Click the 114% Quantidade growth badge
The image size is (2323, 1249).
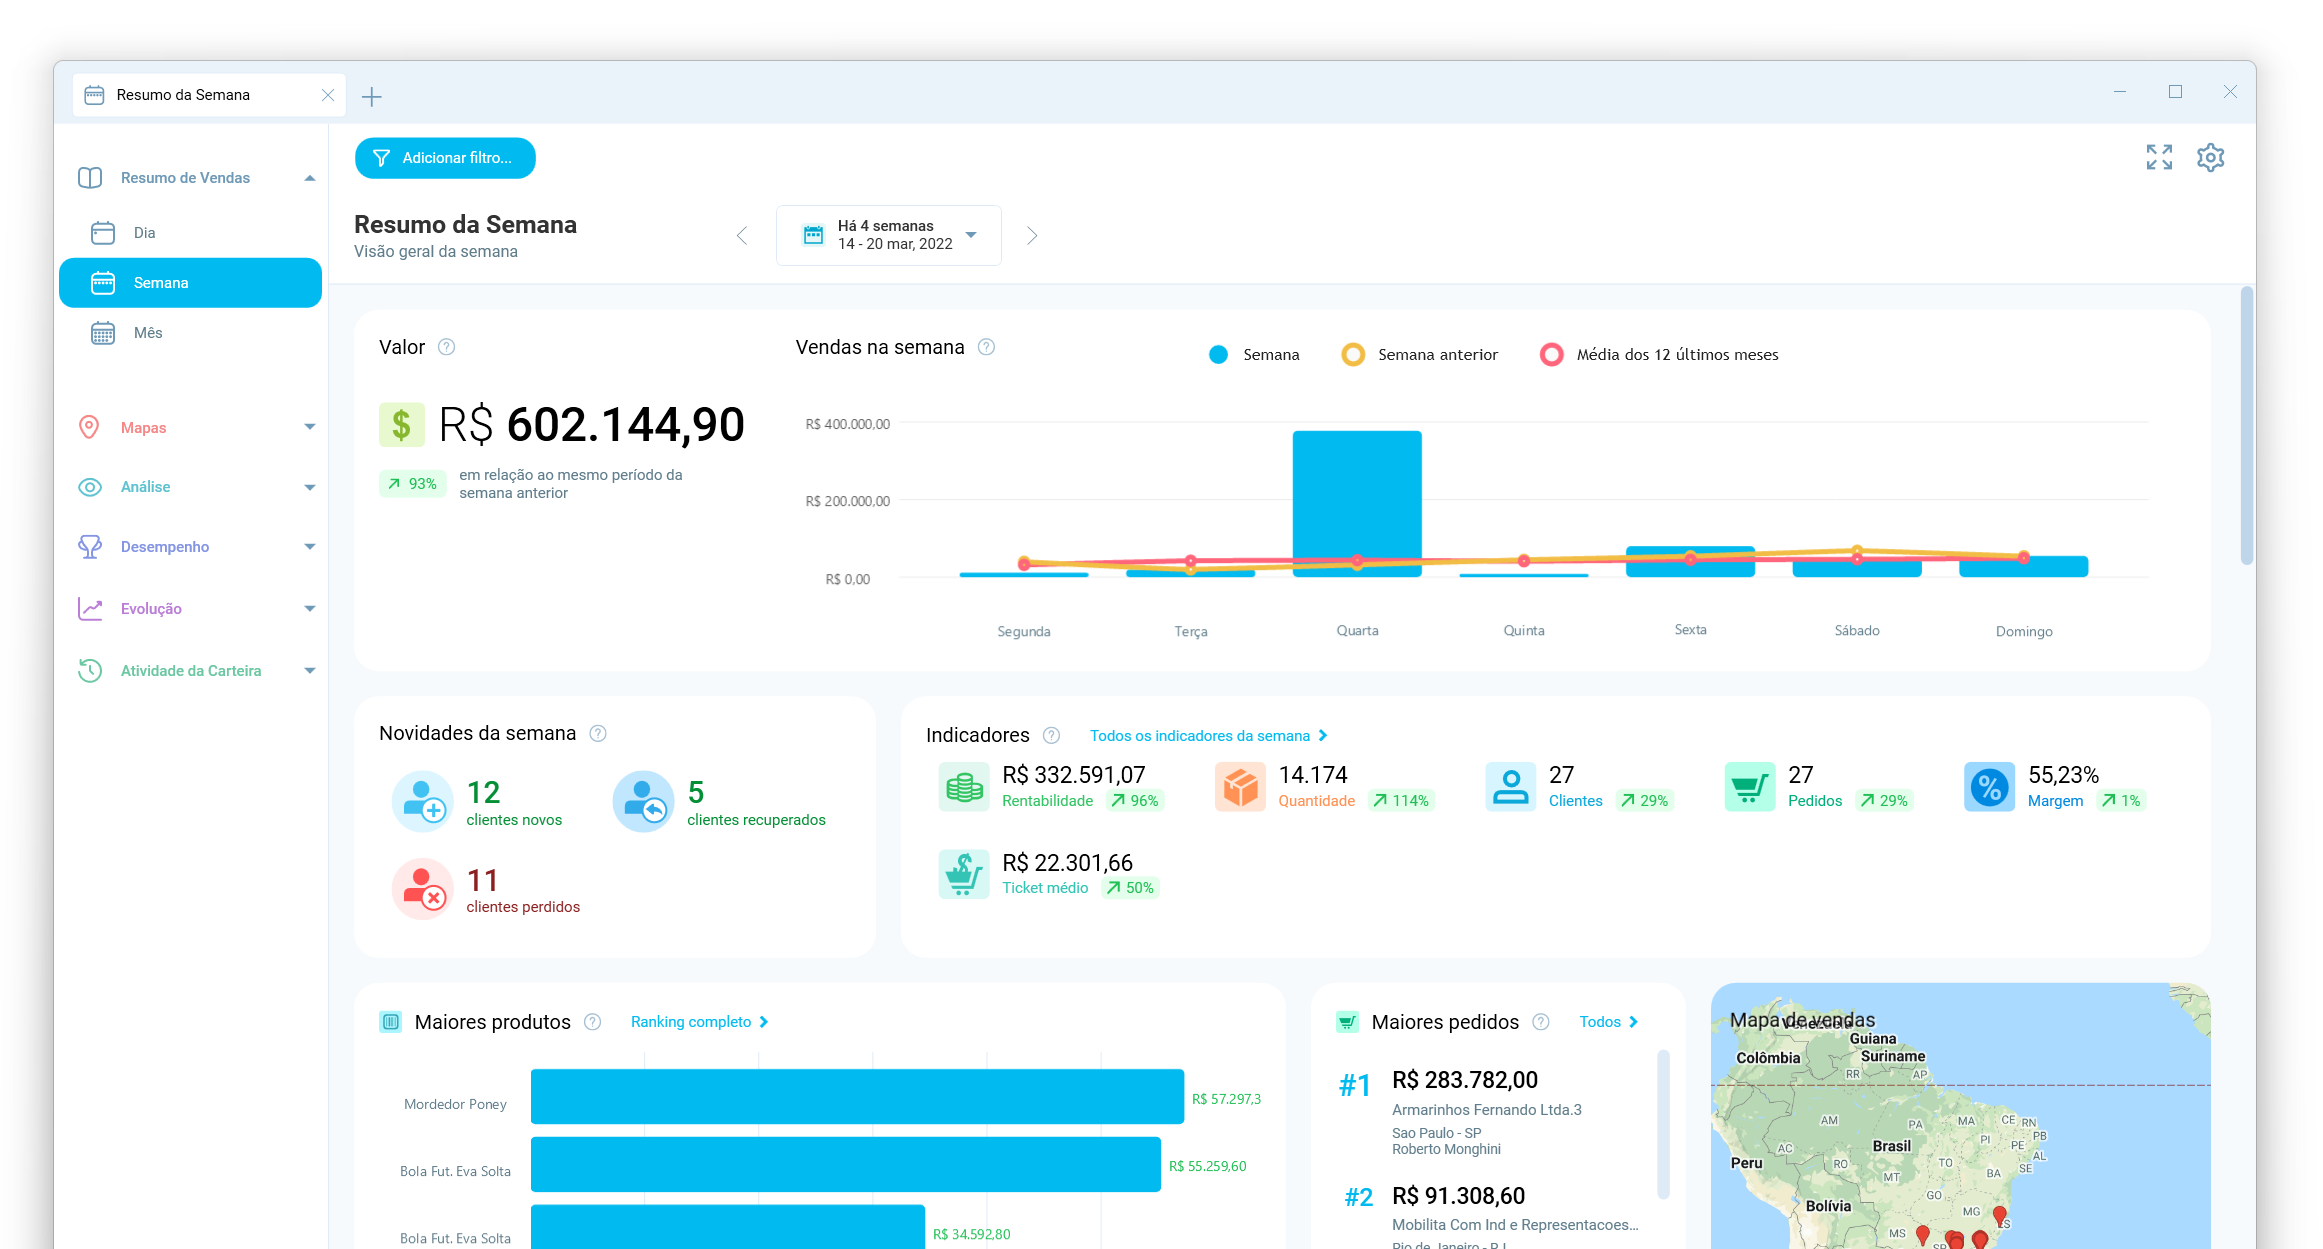[1401, 801]
